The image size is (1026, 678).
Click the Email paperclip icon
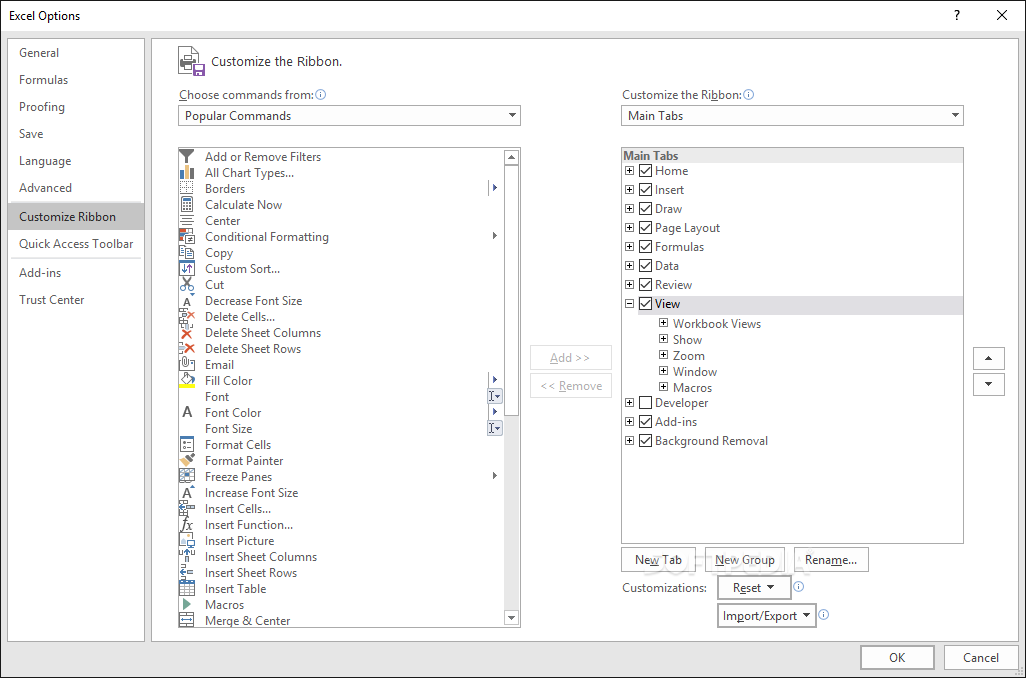tap(186, 365)
